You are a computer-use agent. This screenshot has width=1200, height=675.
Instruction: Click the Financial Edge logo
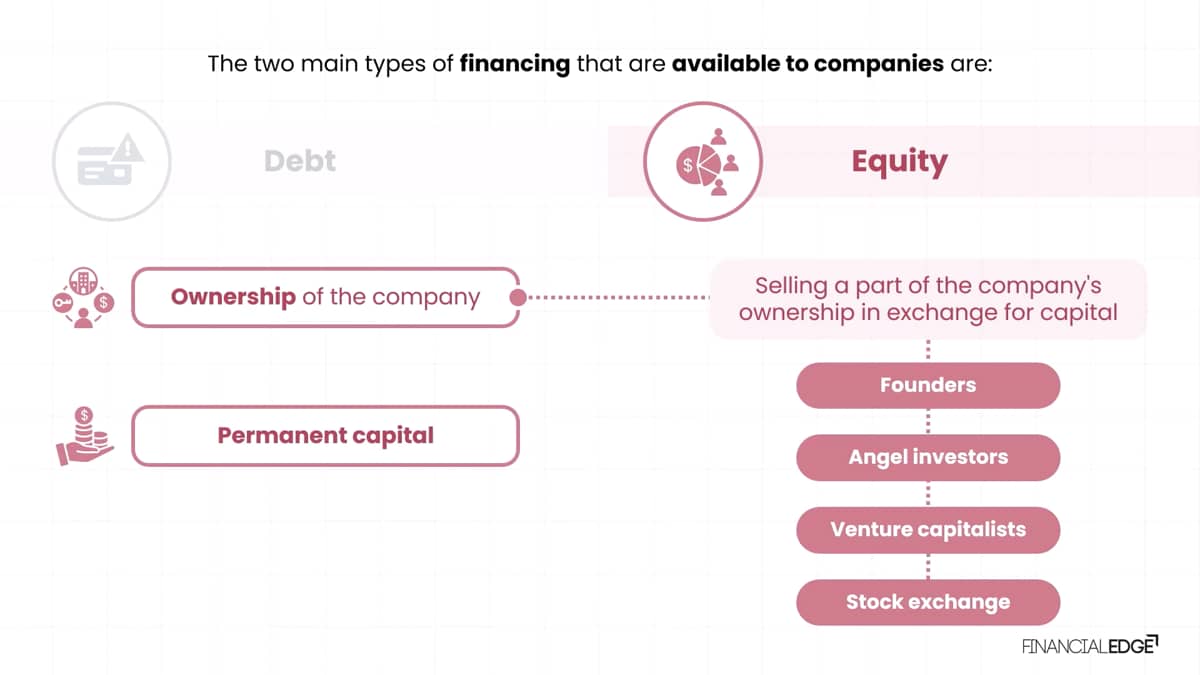(1089, 645)
